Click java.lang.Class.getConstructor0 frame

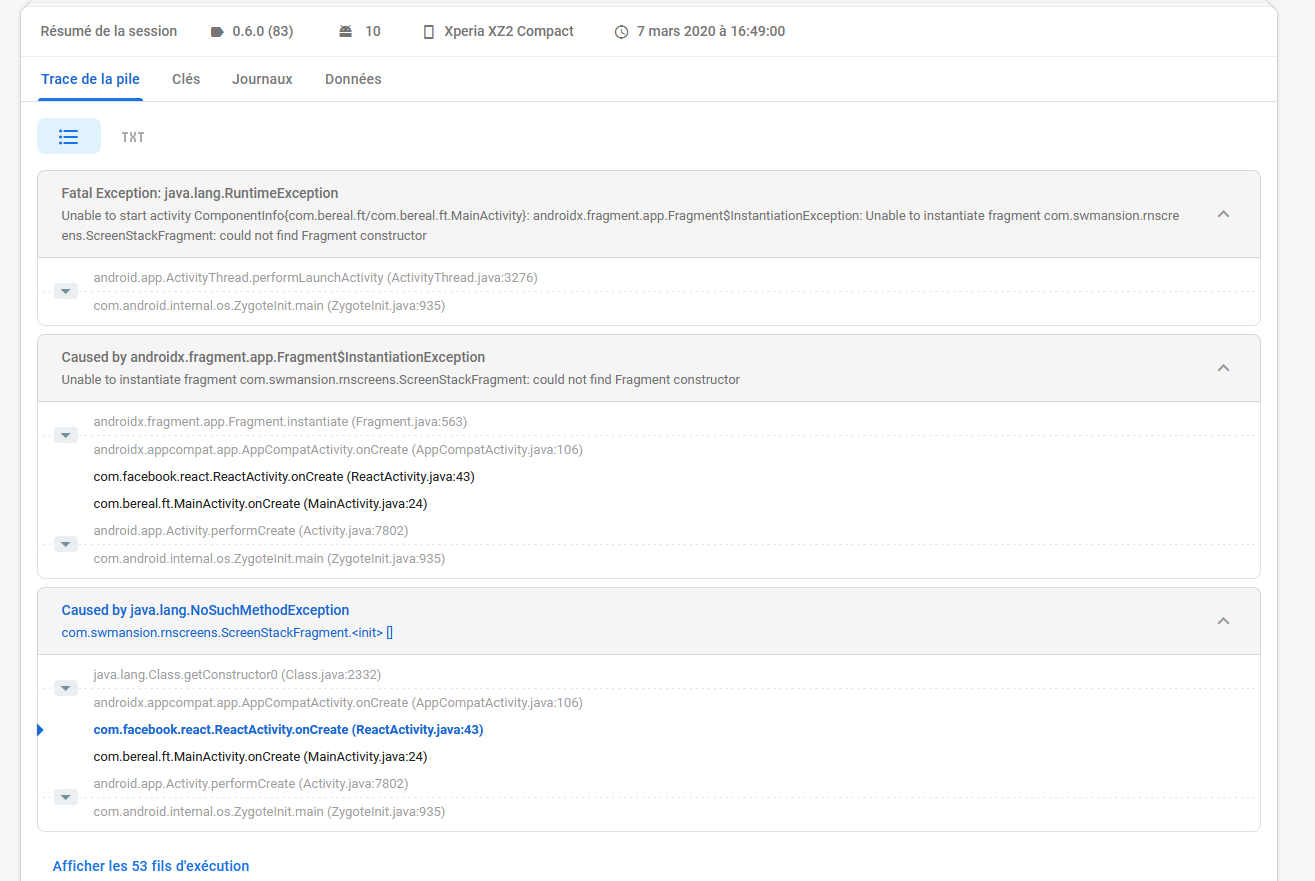237,675
